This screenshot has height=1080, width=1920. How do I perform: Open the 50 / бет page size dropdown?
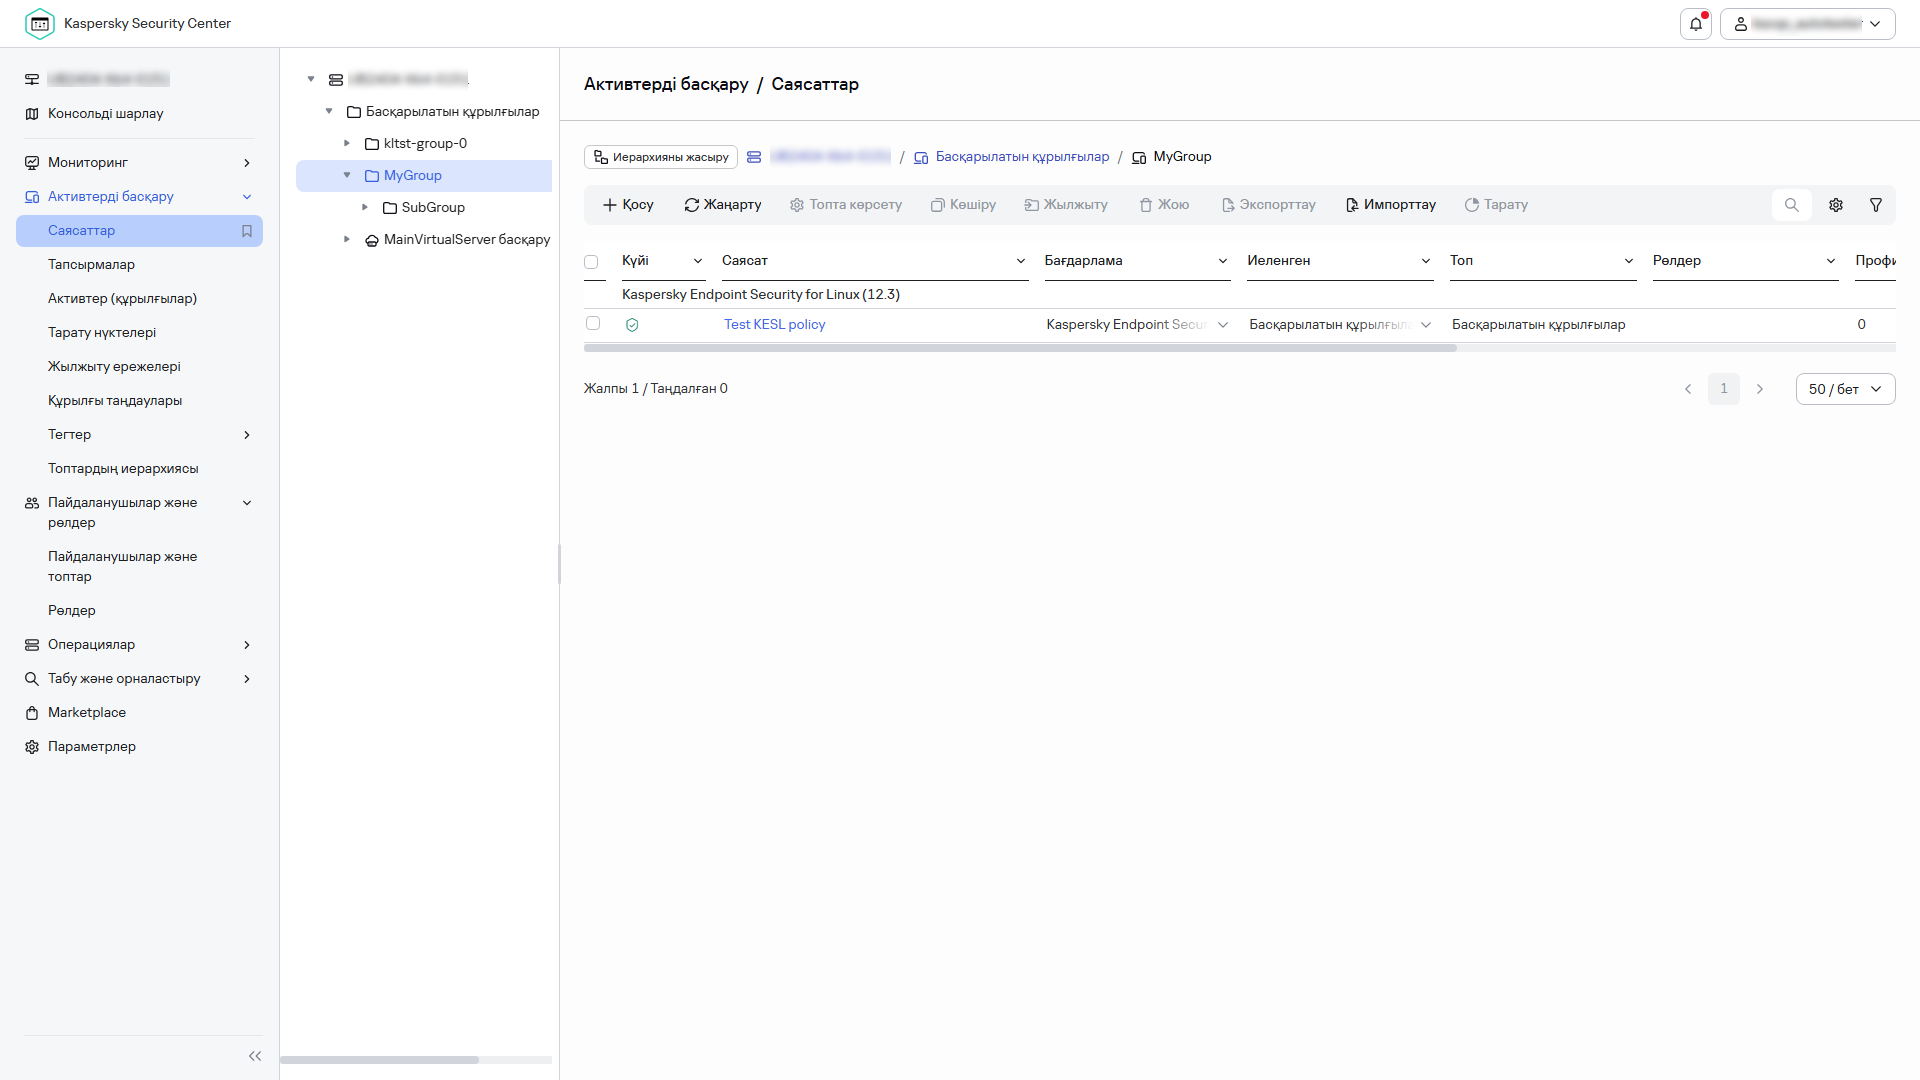point(1845,389)
